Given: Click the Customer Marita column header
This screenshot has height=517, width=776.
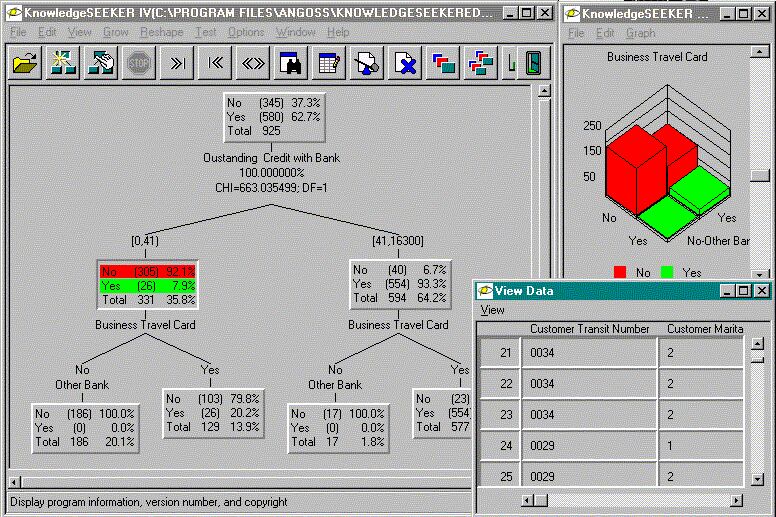Looking at the screenshot, I should (702, 329).
